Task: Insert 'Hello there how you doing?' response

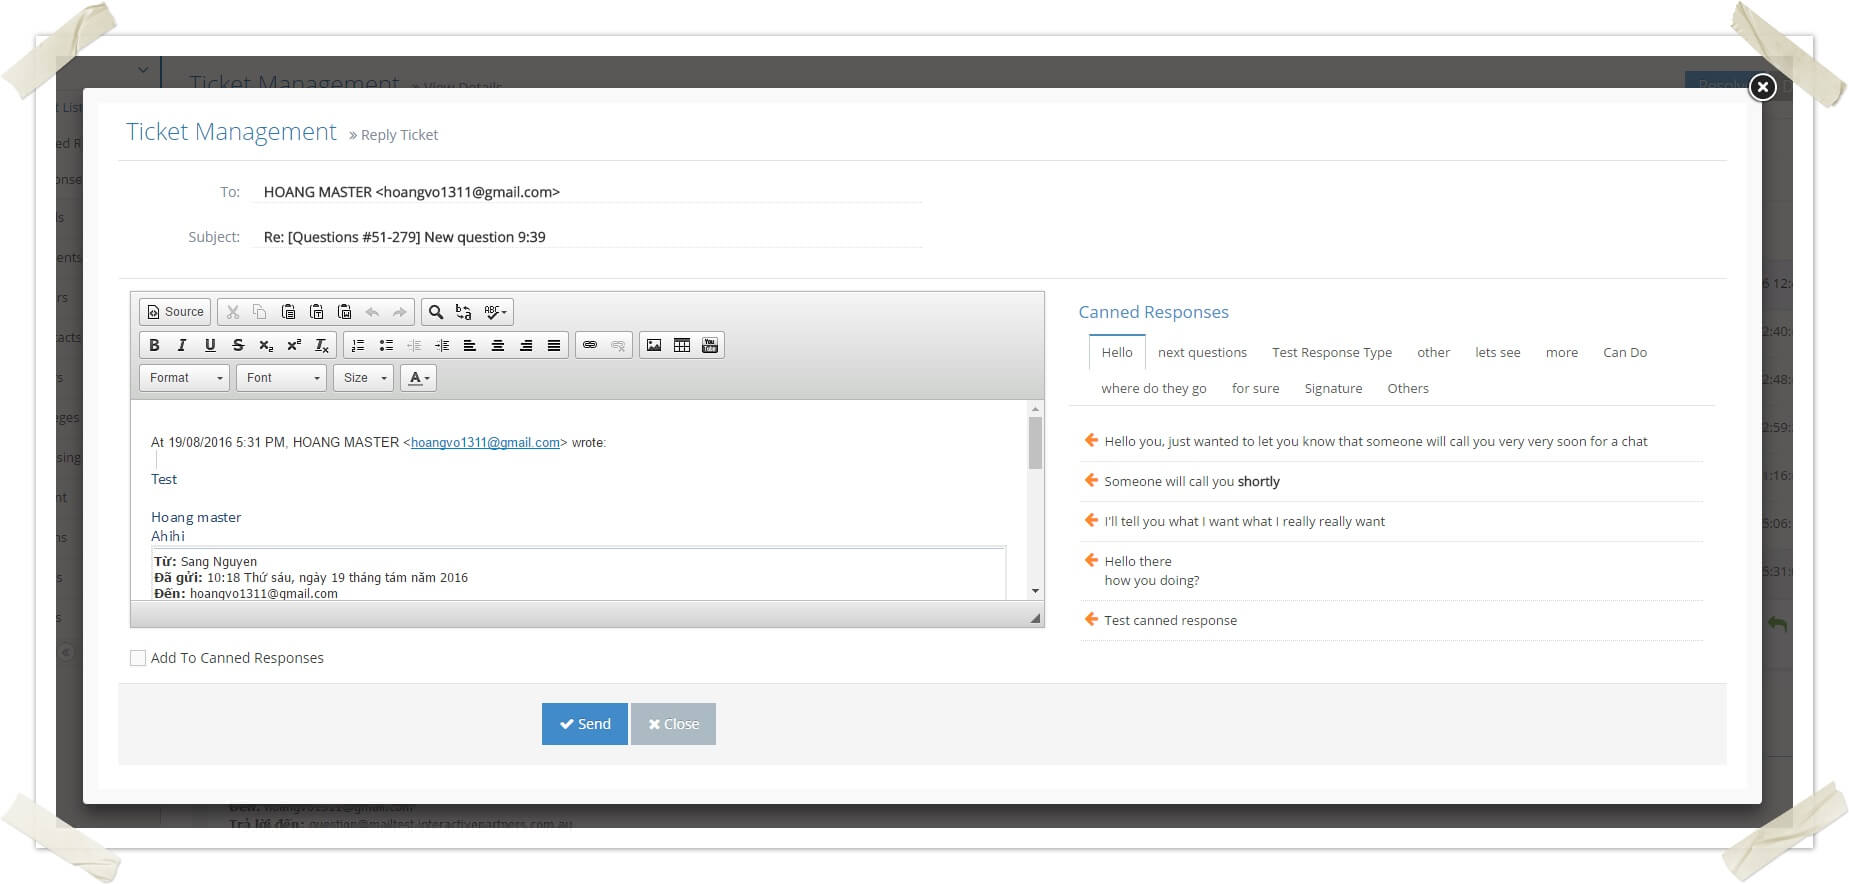Action: 1092,561
